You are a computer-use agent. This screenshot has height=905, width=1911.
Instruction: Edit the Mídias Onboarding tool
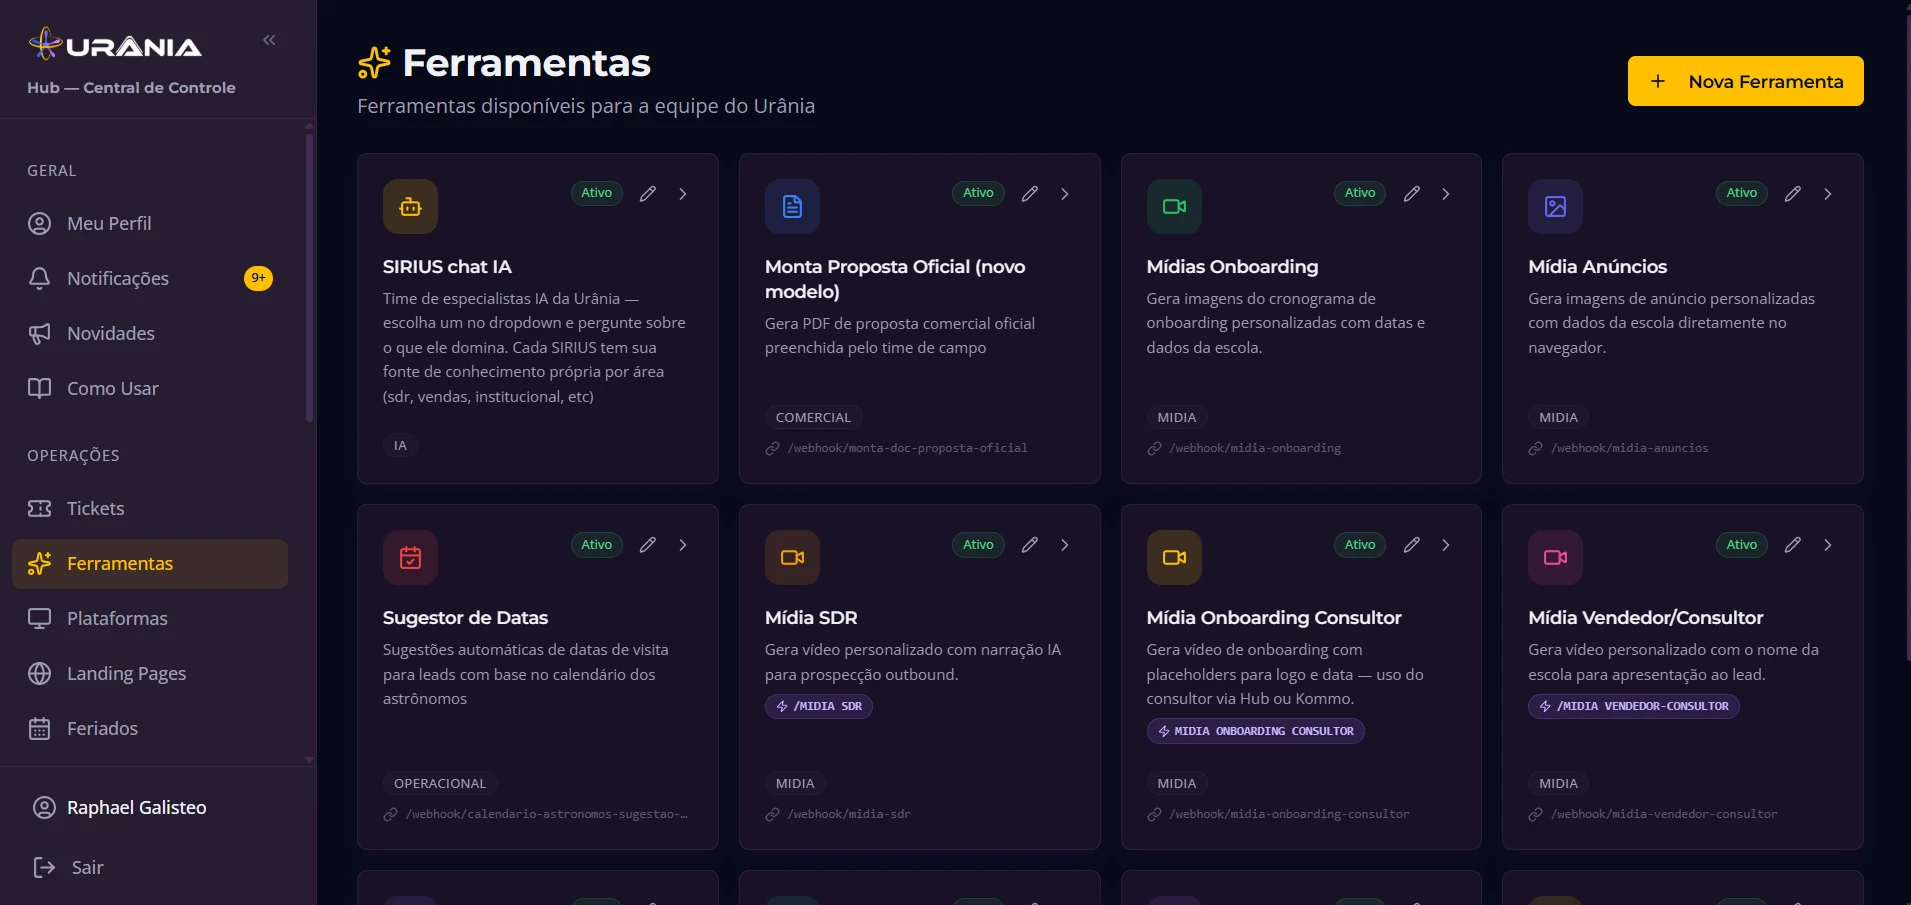pyautogui.click(x=1412, y=194)
